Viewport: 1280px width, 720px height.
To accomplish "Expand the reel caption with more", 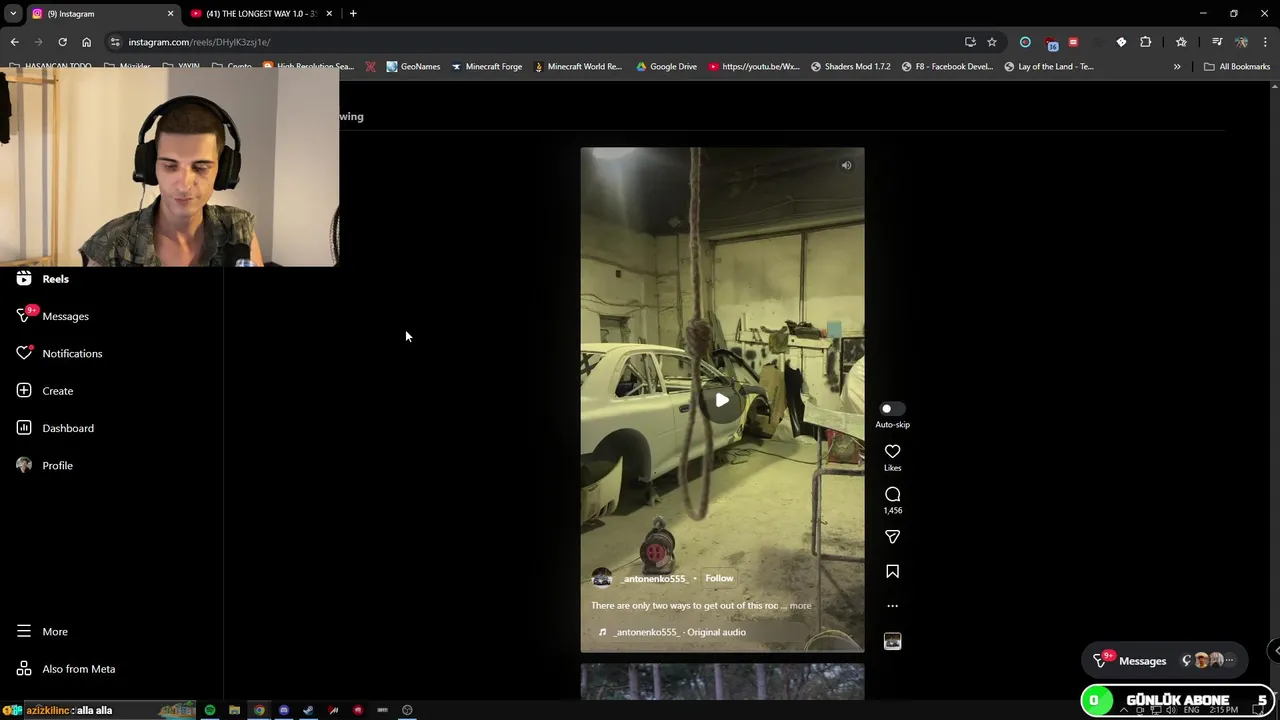I will [800, 606].
